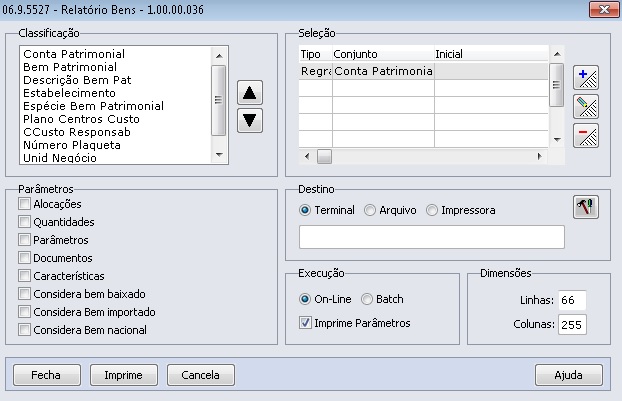Screen dimensions: 622x401
Task: Enable the Quantidades checkbox
Action: tap(24, 222)
